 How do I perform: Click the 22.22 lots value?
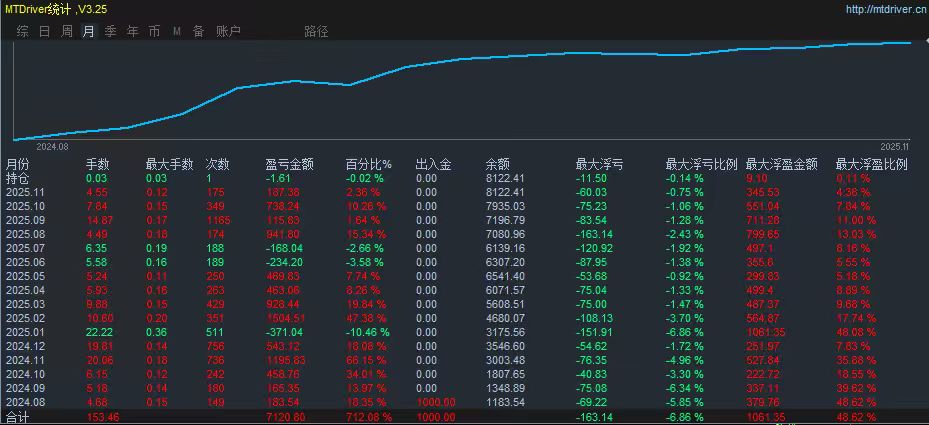(x=99, y=332)
